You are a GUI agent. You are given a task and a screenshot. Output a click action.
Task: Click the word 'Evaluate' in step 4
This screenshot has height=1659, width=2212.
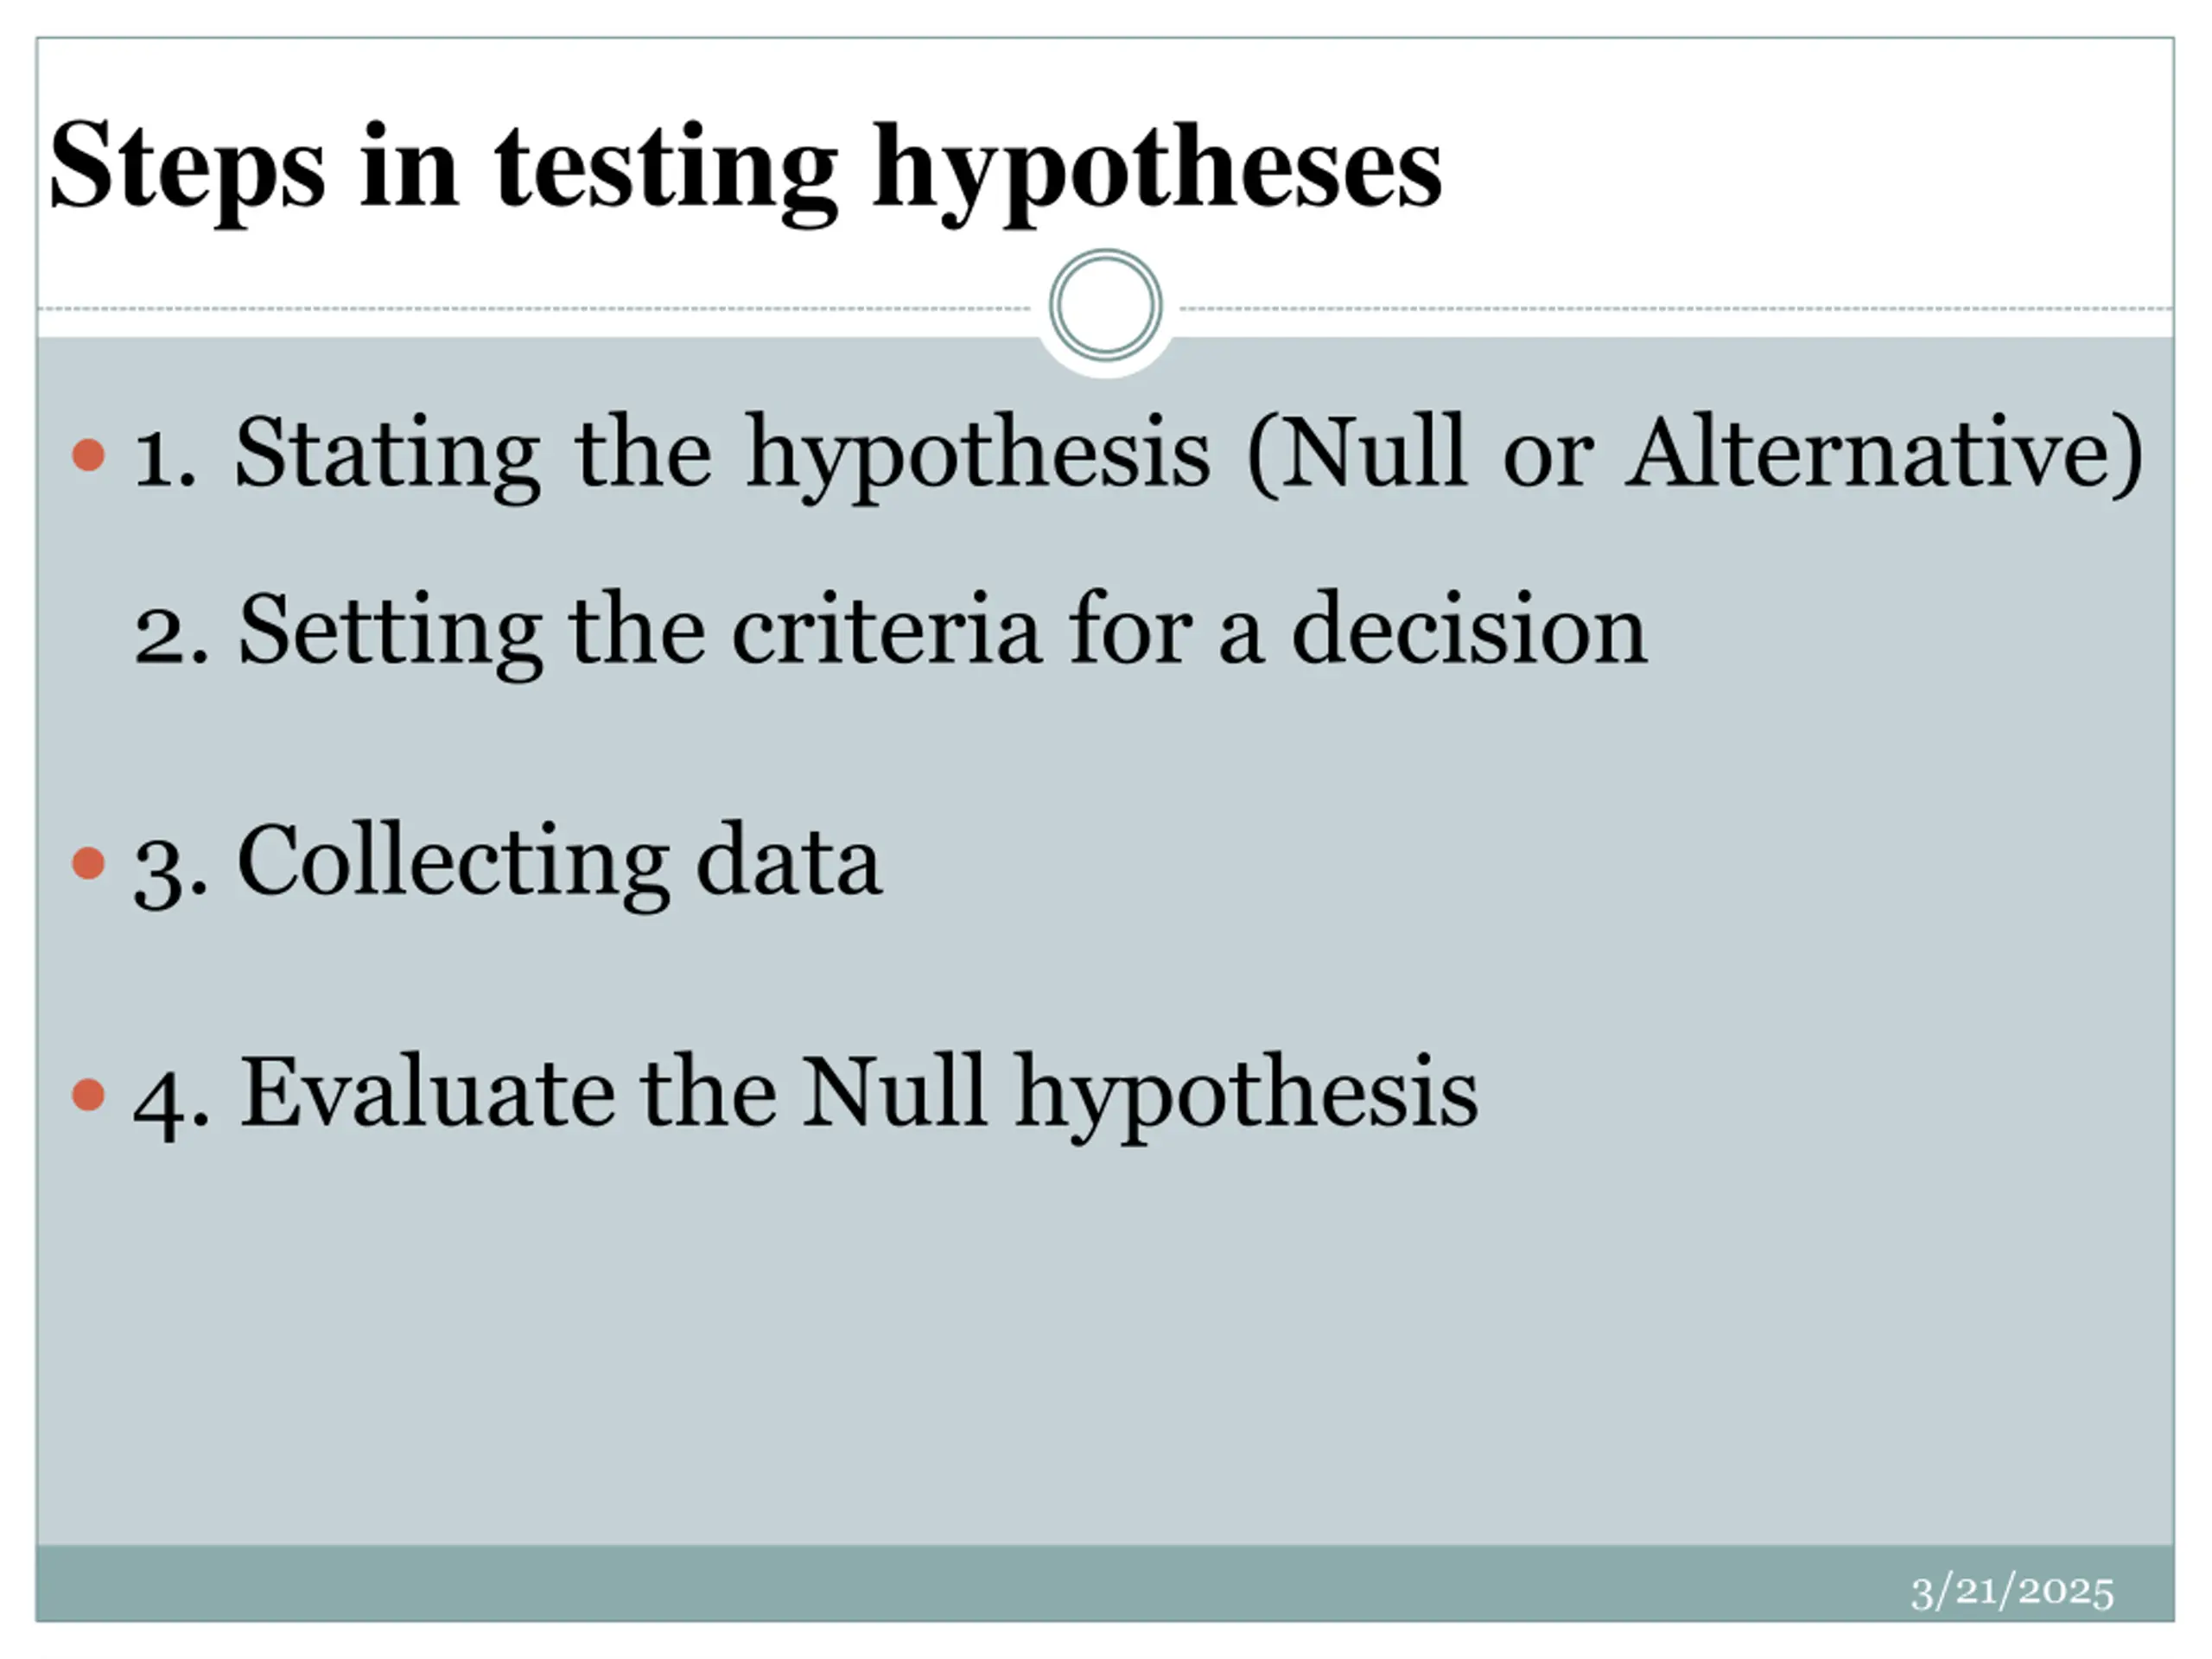[427, 1093]
